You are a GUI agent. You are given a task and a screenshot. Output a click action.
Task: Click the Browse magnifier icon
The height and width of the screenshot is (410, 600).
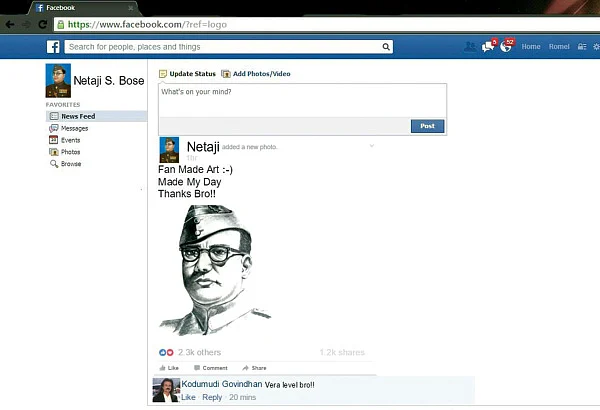(54, 164)
